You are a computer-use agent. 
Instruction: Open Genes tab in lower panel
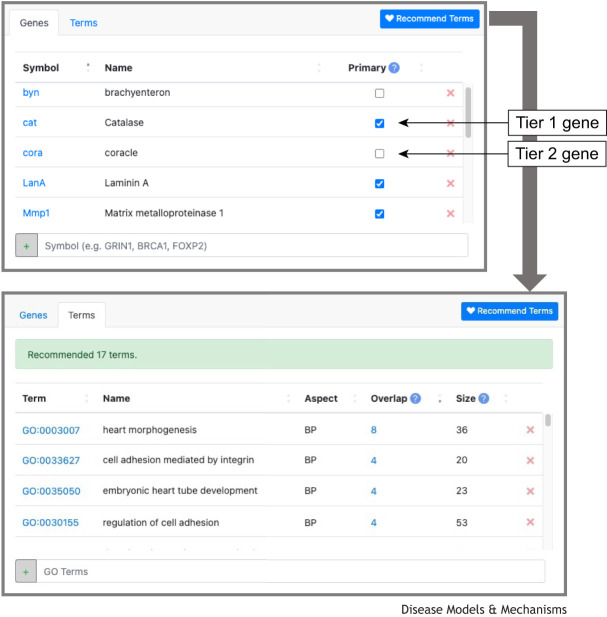33,315
